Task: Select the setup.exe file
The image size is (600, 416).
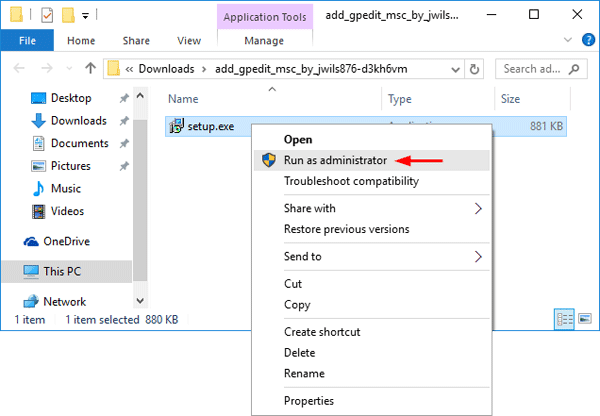Action: [210, 126]
